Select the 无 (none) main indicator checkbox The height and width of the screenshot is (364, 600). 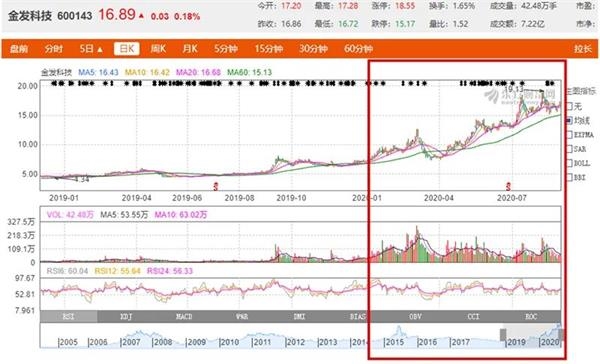pyautogui.click(x=569, y=106)
